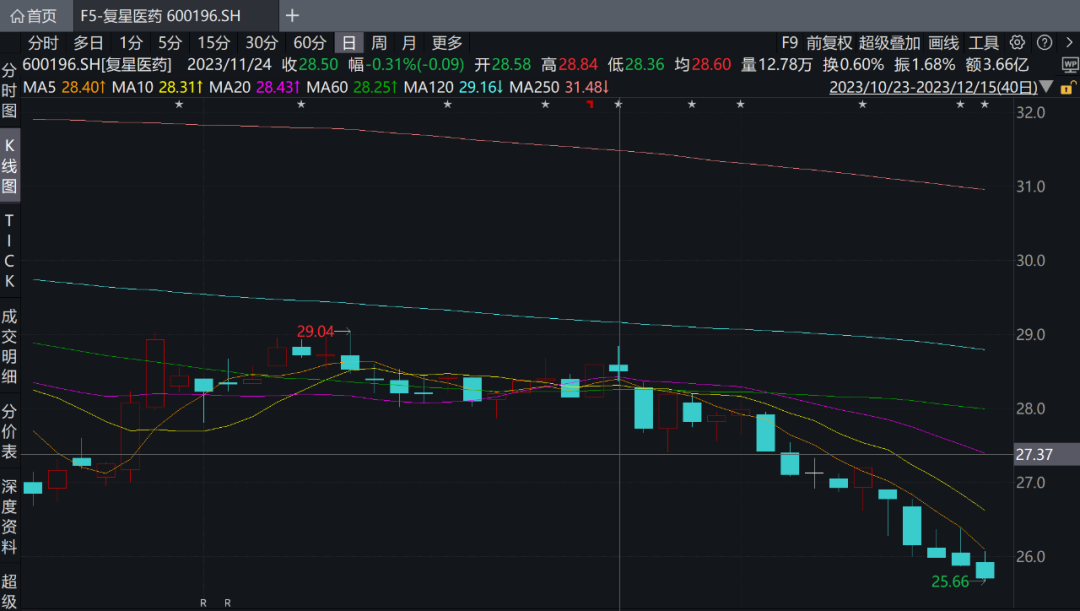Open date range dropdown triangle
1080x611 pixels.
(x=1046, y=87)
